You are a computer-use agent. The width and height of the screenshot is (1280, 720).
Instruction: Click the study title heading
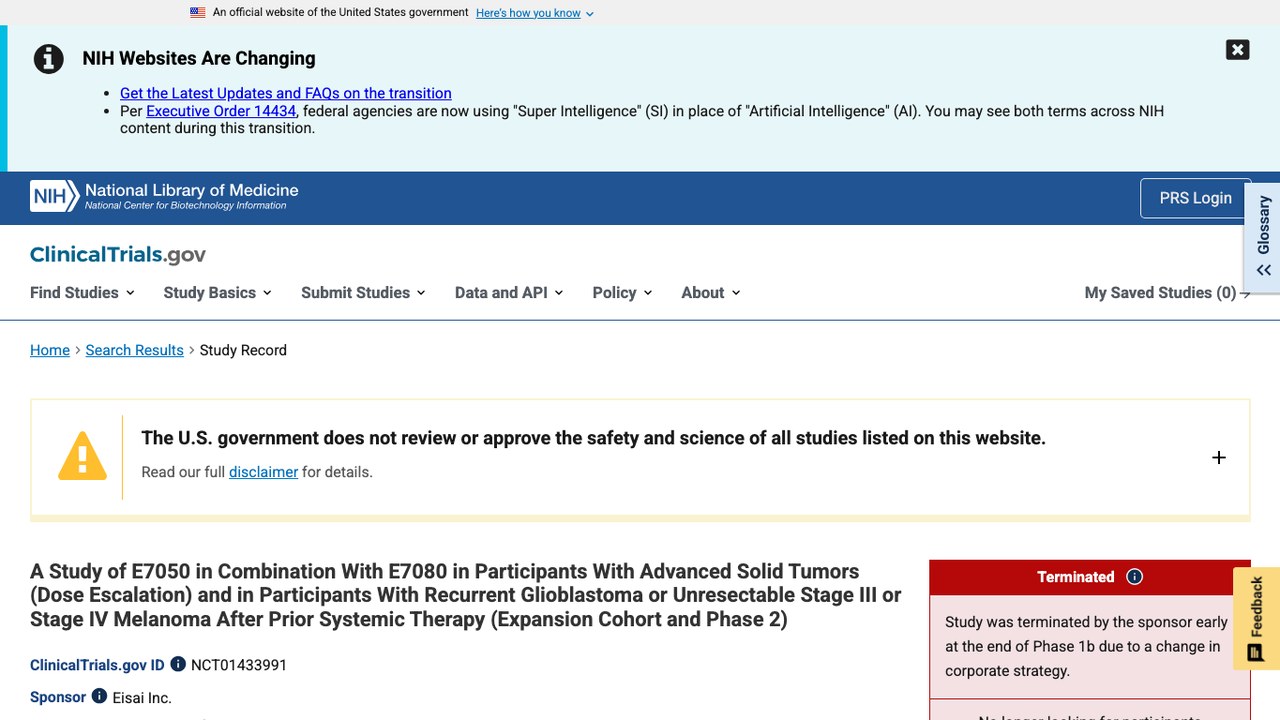pos(466,595)
